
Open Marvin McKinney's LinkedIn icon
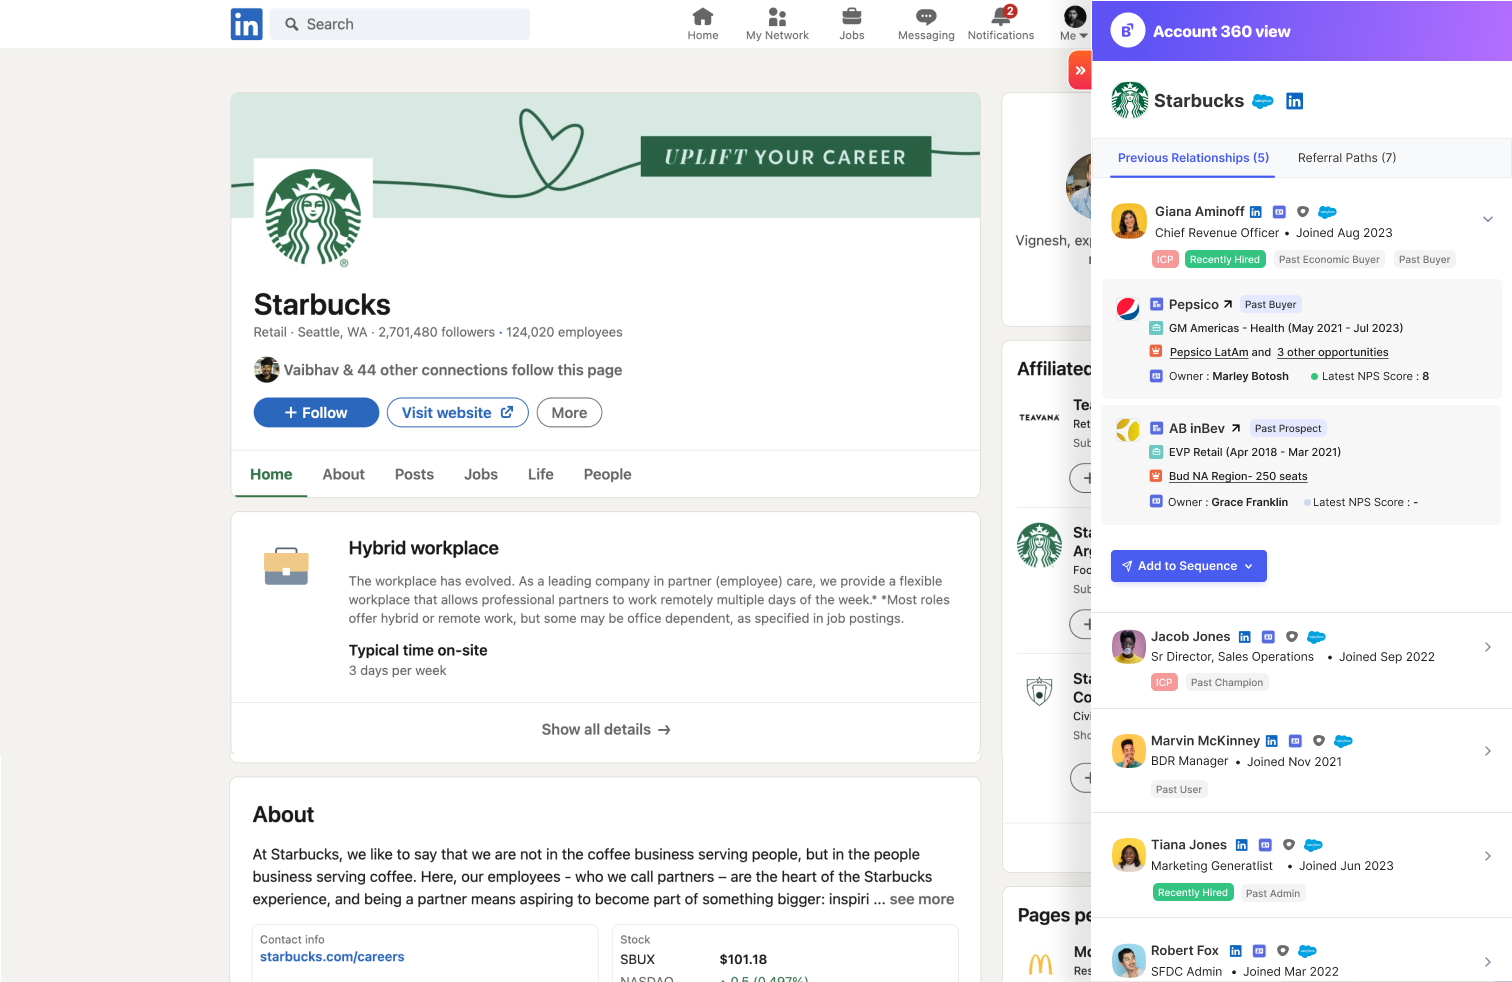coord(1272,741)
